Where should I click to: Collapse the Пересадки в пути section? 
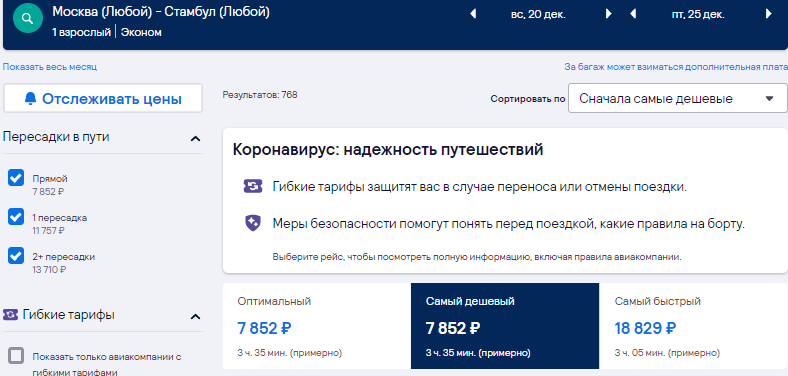pos(195,138)
